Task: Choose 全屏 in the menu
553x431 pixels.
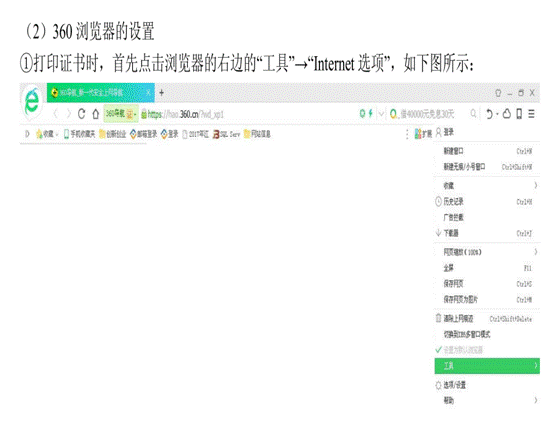Action: coord(487,268)
